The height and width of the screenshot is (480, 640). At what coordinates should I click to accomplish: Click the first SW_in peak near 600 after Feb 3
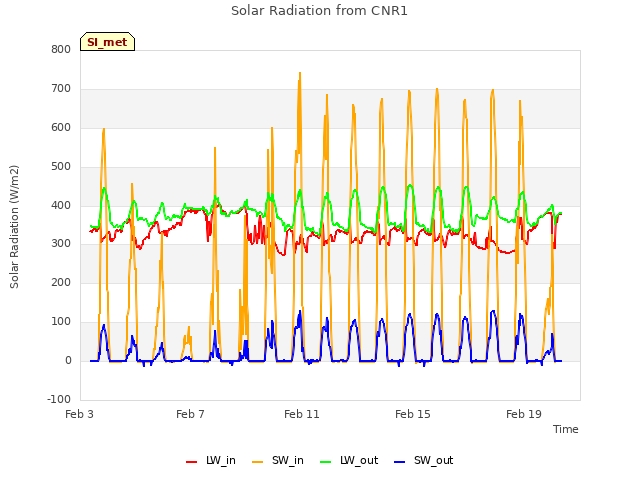click(104, 129)
